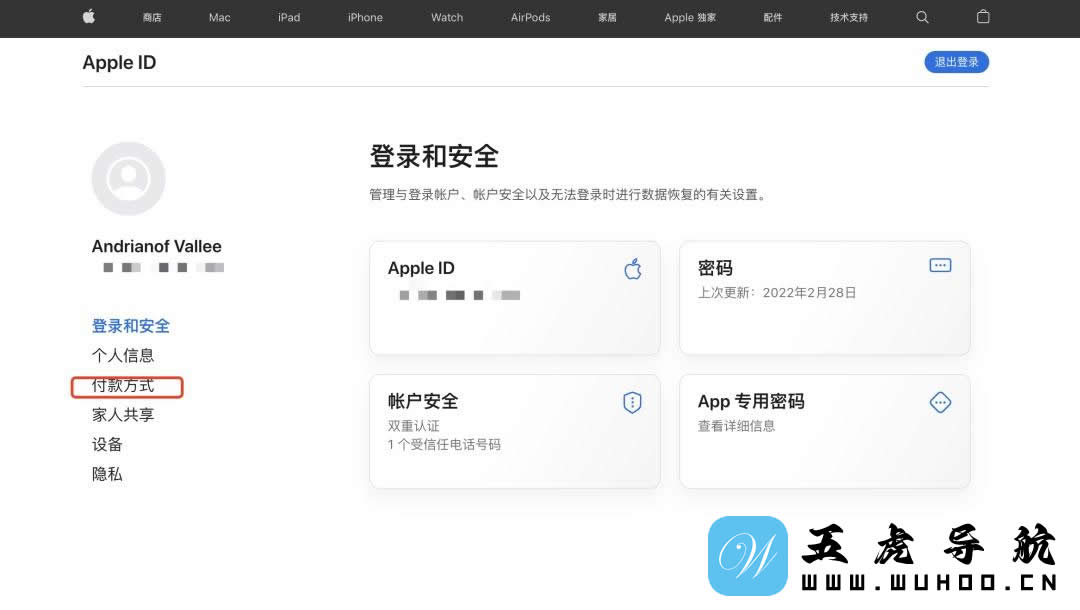Click the 退出登录 button
Image resolution: width=1080 pixels, height=610 pixels.
coord(956,61)
